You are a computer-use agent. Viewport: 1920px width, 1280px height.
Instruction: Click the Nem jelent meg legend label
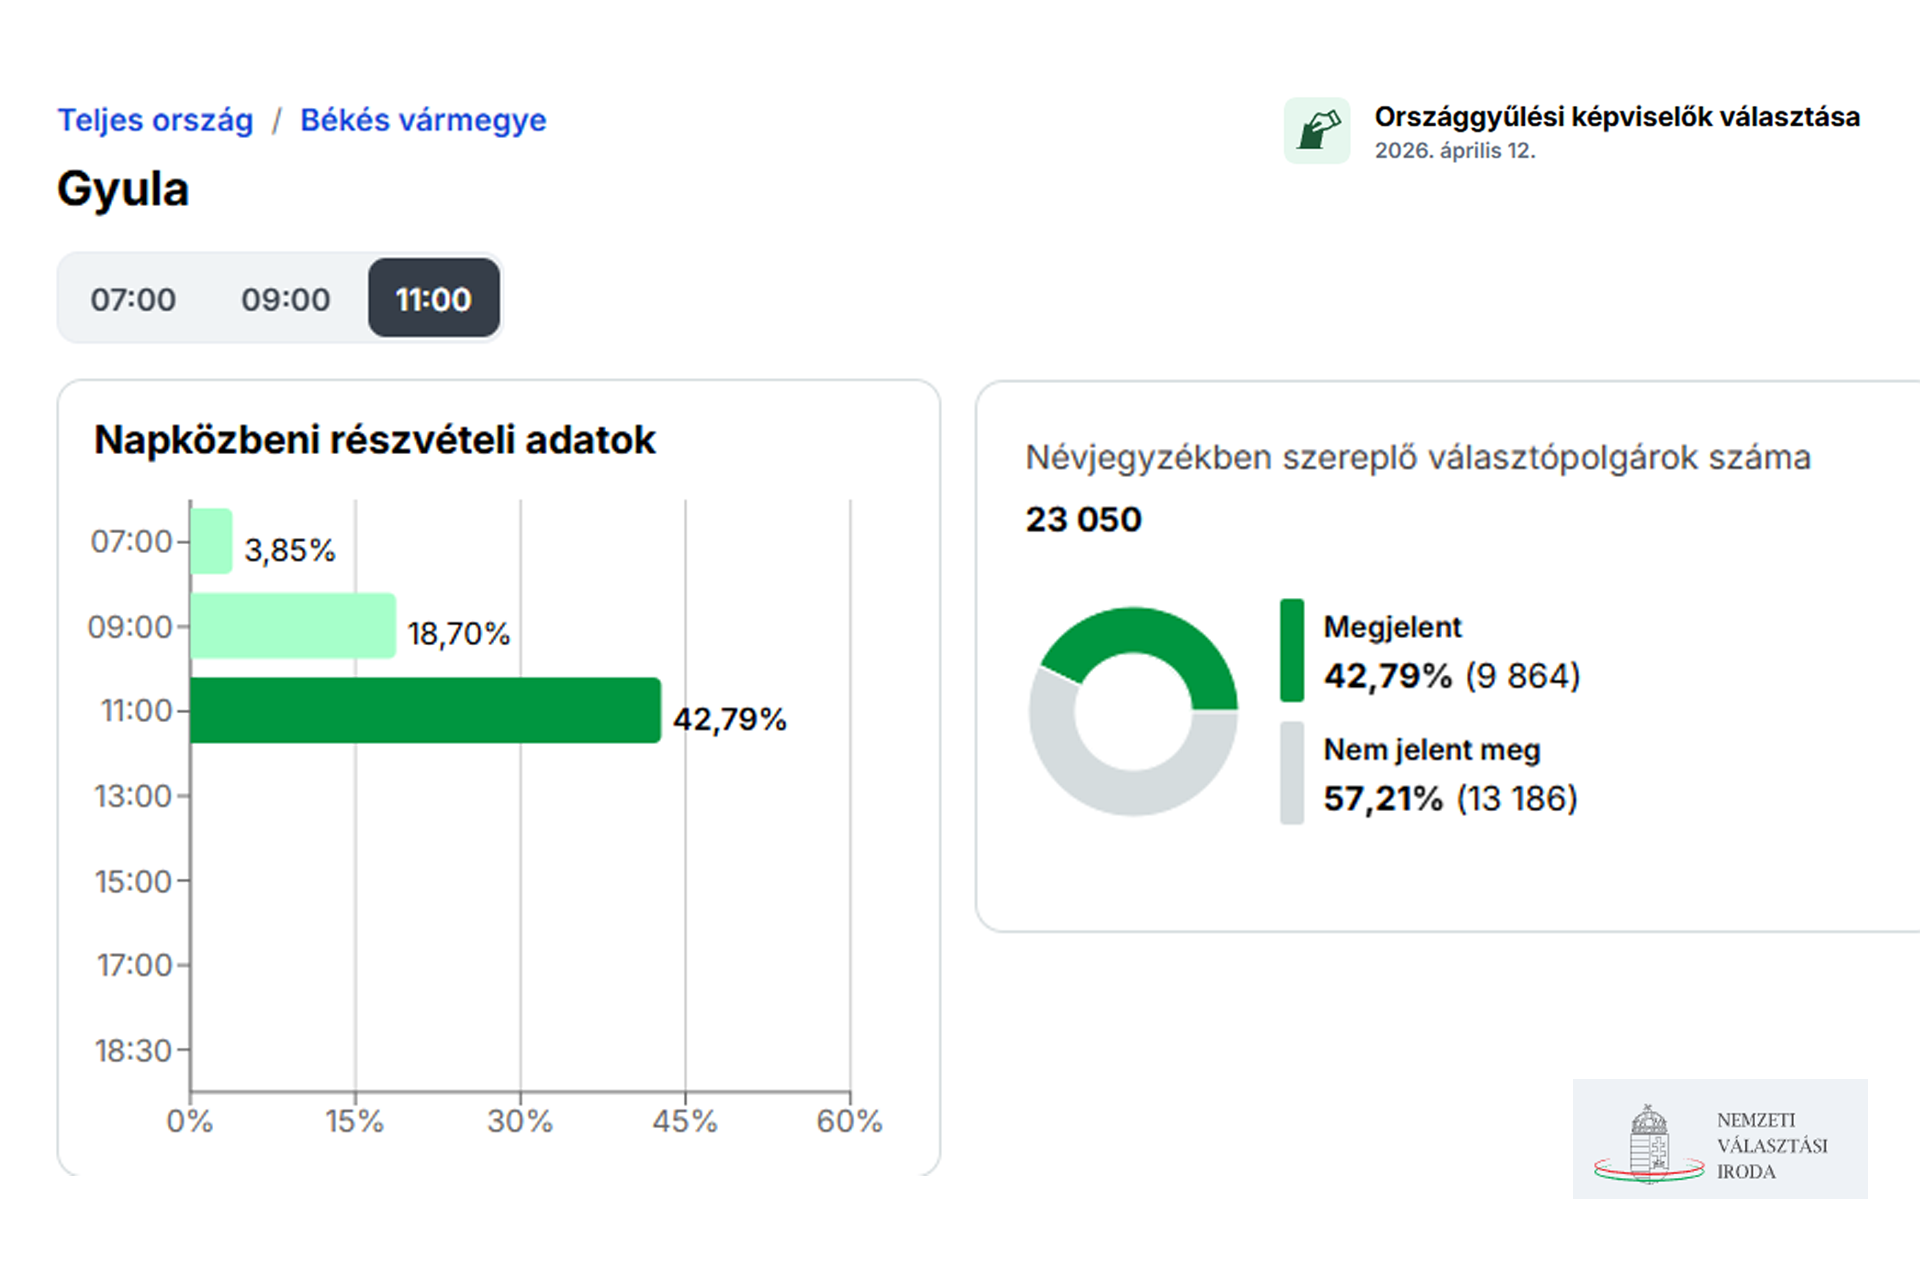point(1431,750)
